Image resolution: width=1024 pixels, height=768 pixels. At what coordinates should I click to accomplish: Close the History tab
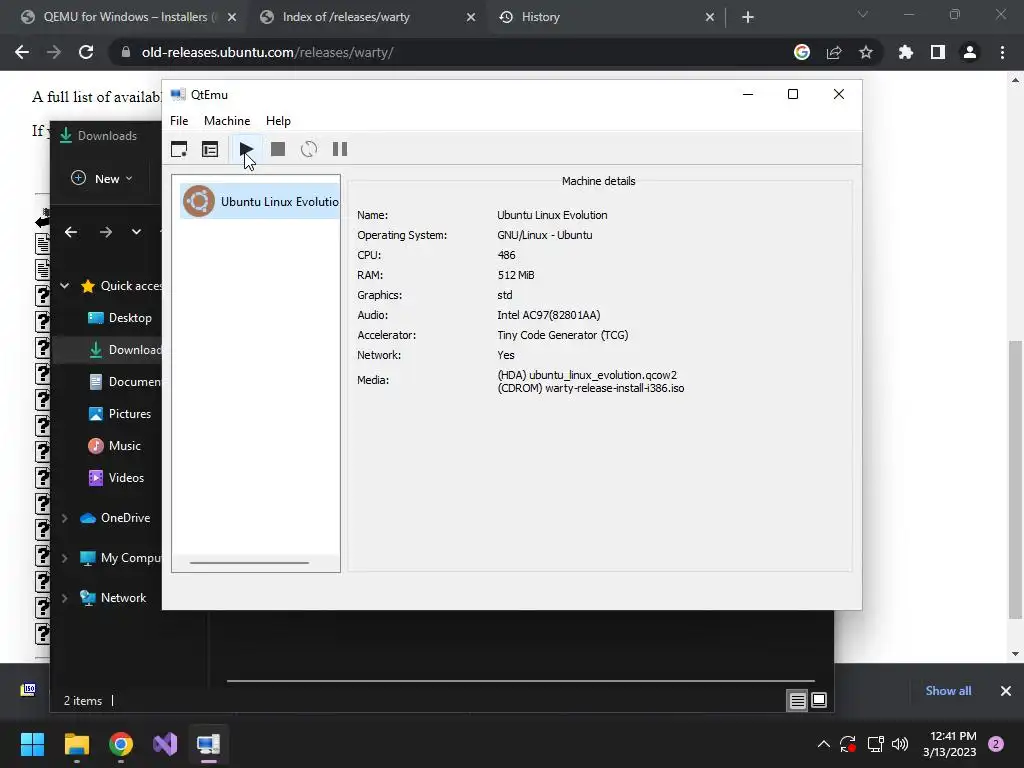pos(710,17)
